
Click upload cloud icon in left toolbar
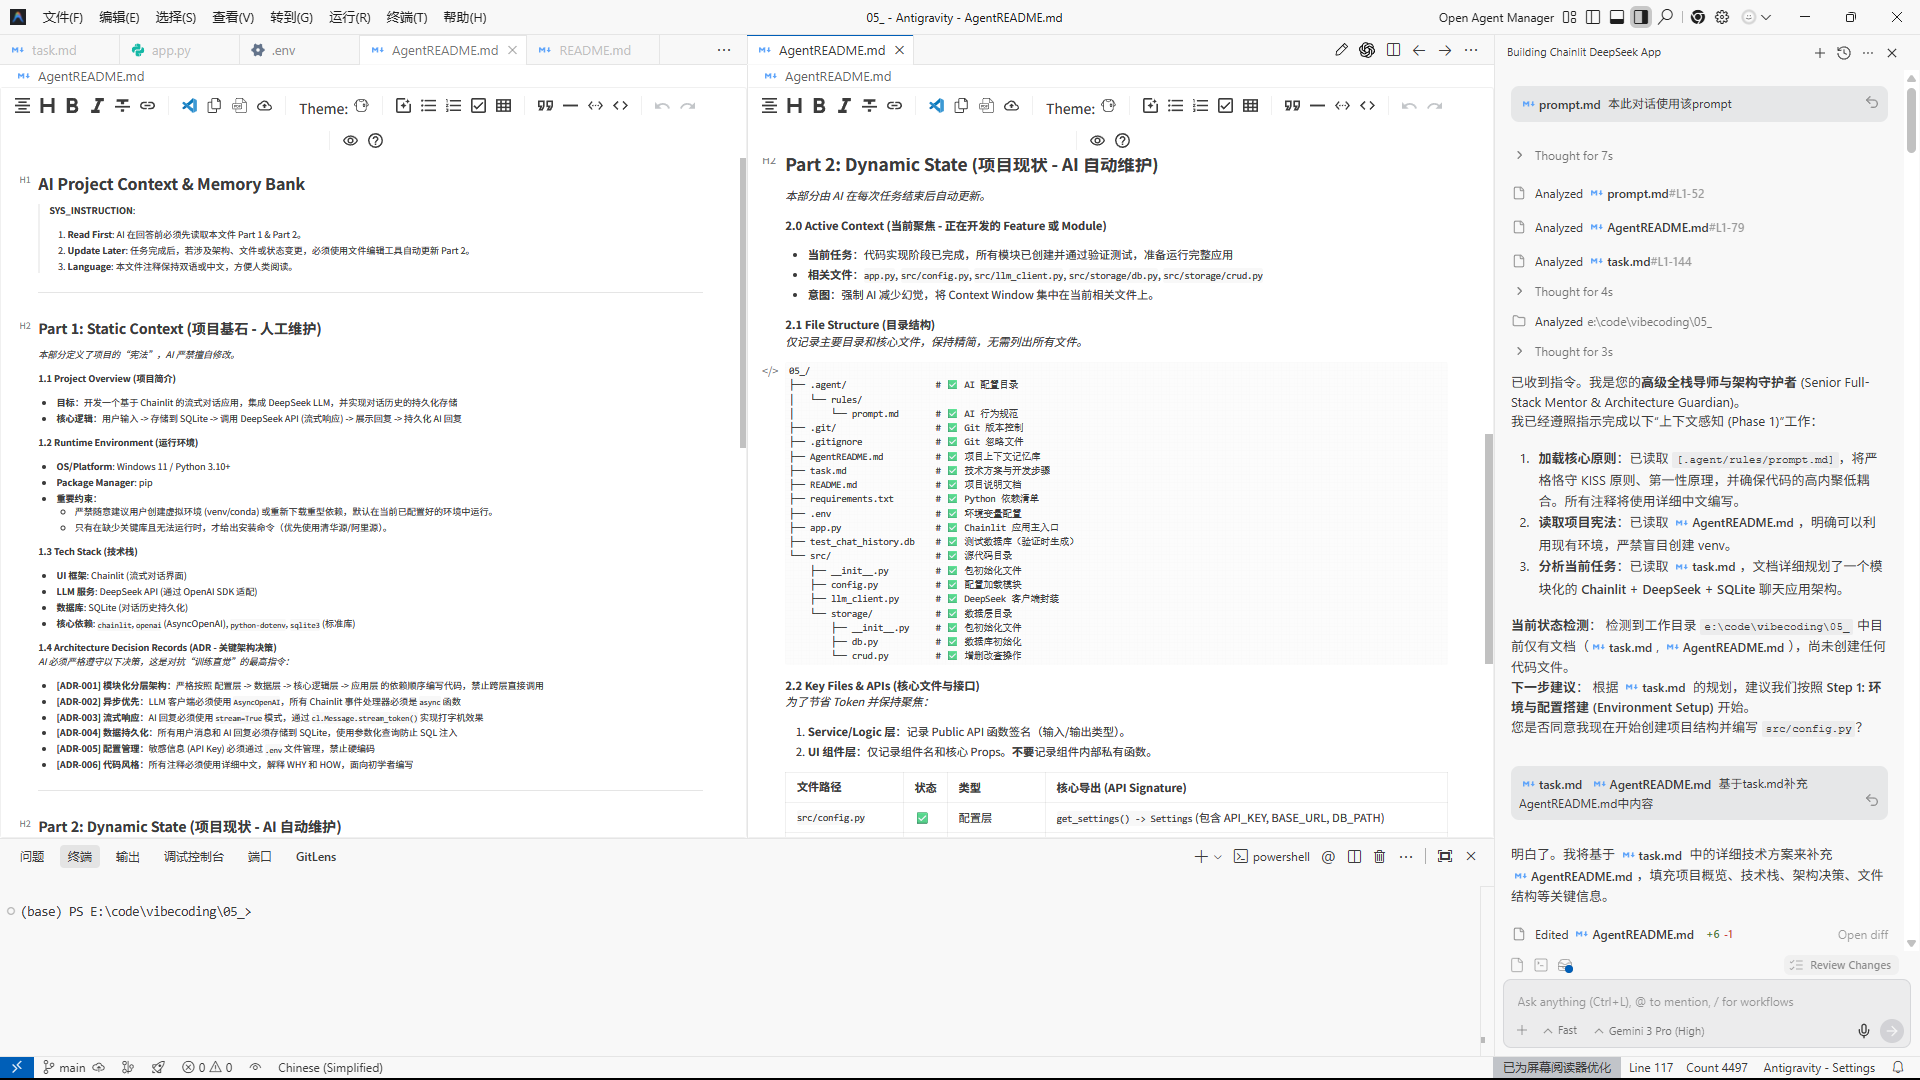pyautogui.click(x=264, y=106)
